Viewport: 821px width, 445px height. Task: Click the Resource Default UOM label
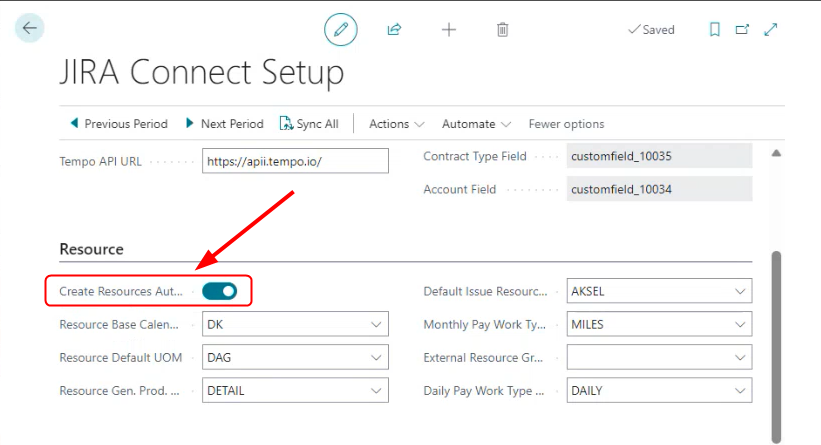tap(121, 358)
